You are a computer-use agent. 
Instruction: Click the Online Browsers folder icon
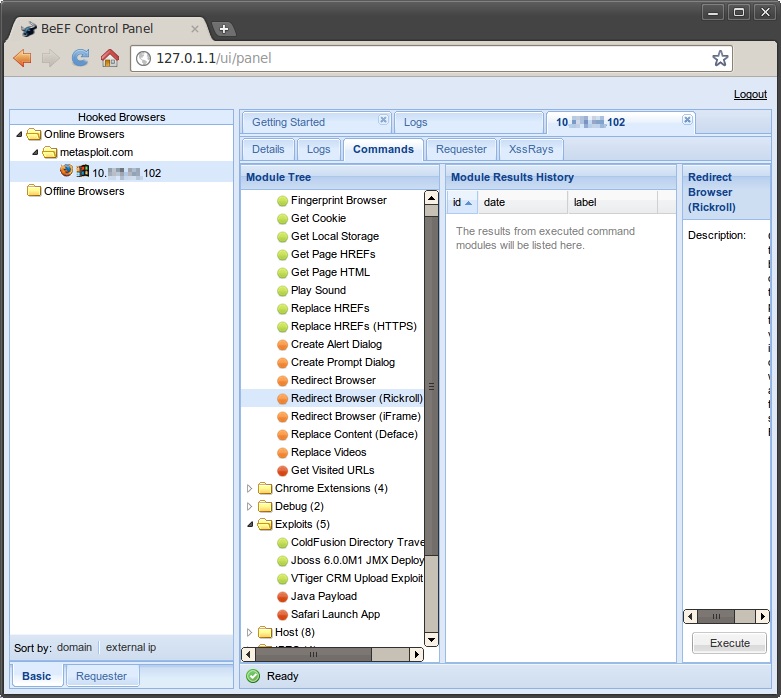pyautogui.click(x=33, y=134)
